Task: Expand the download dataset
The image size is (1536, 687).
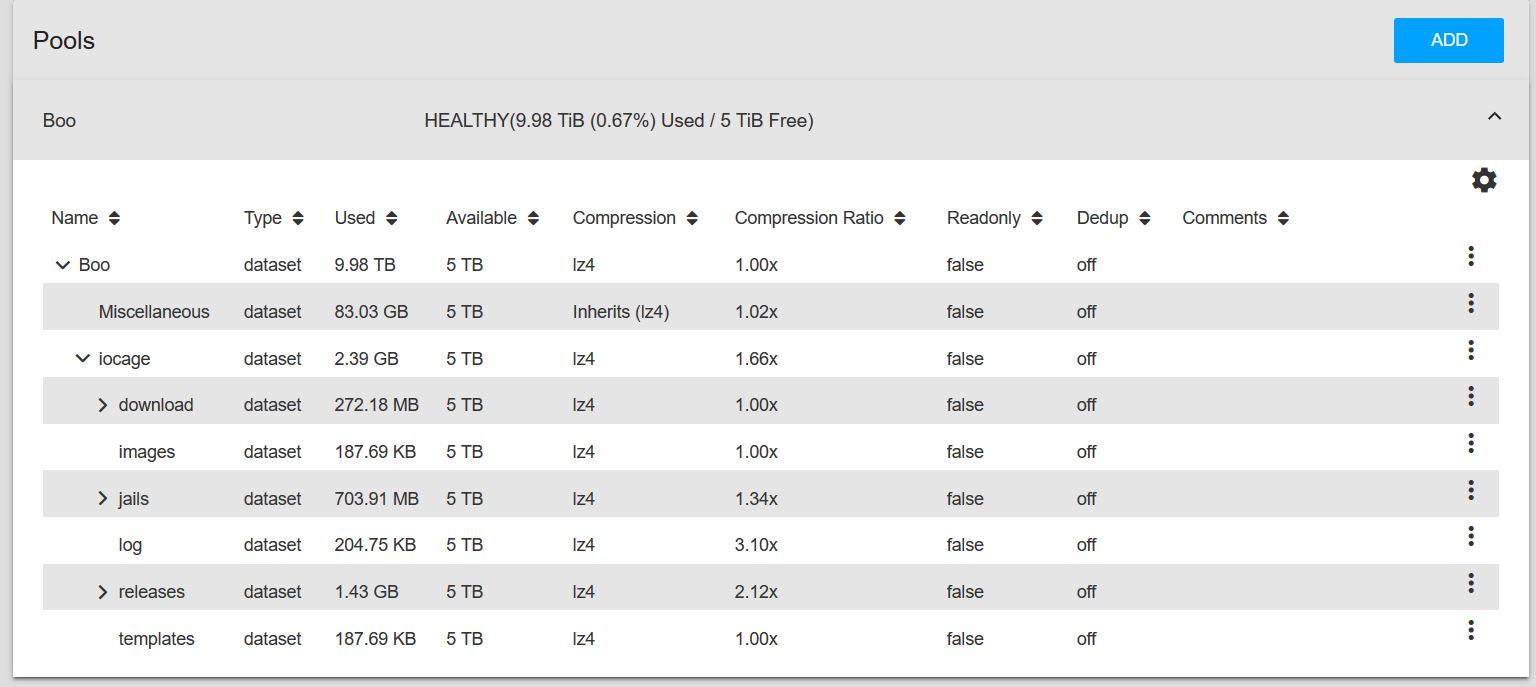Action: [x=102, y=405]
